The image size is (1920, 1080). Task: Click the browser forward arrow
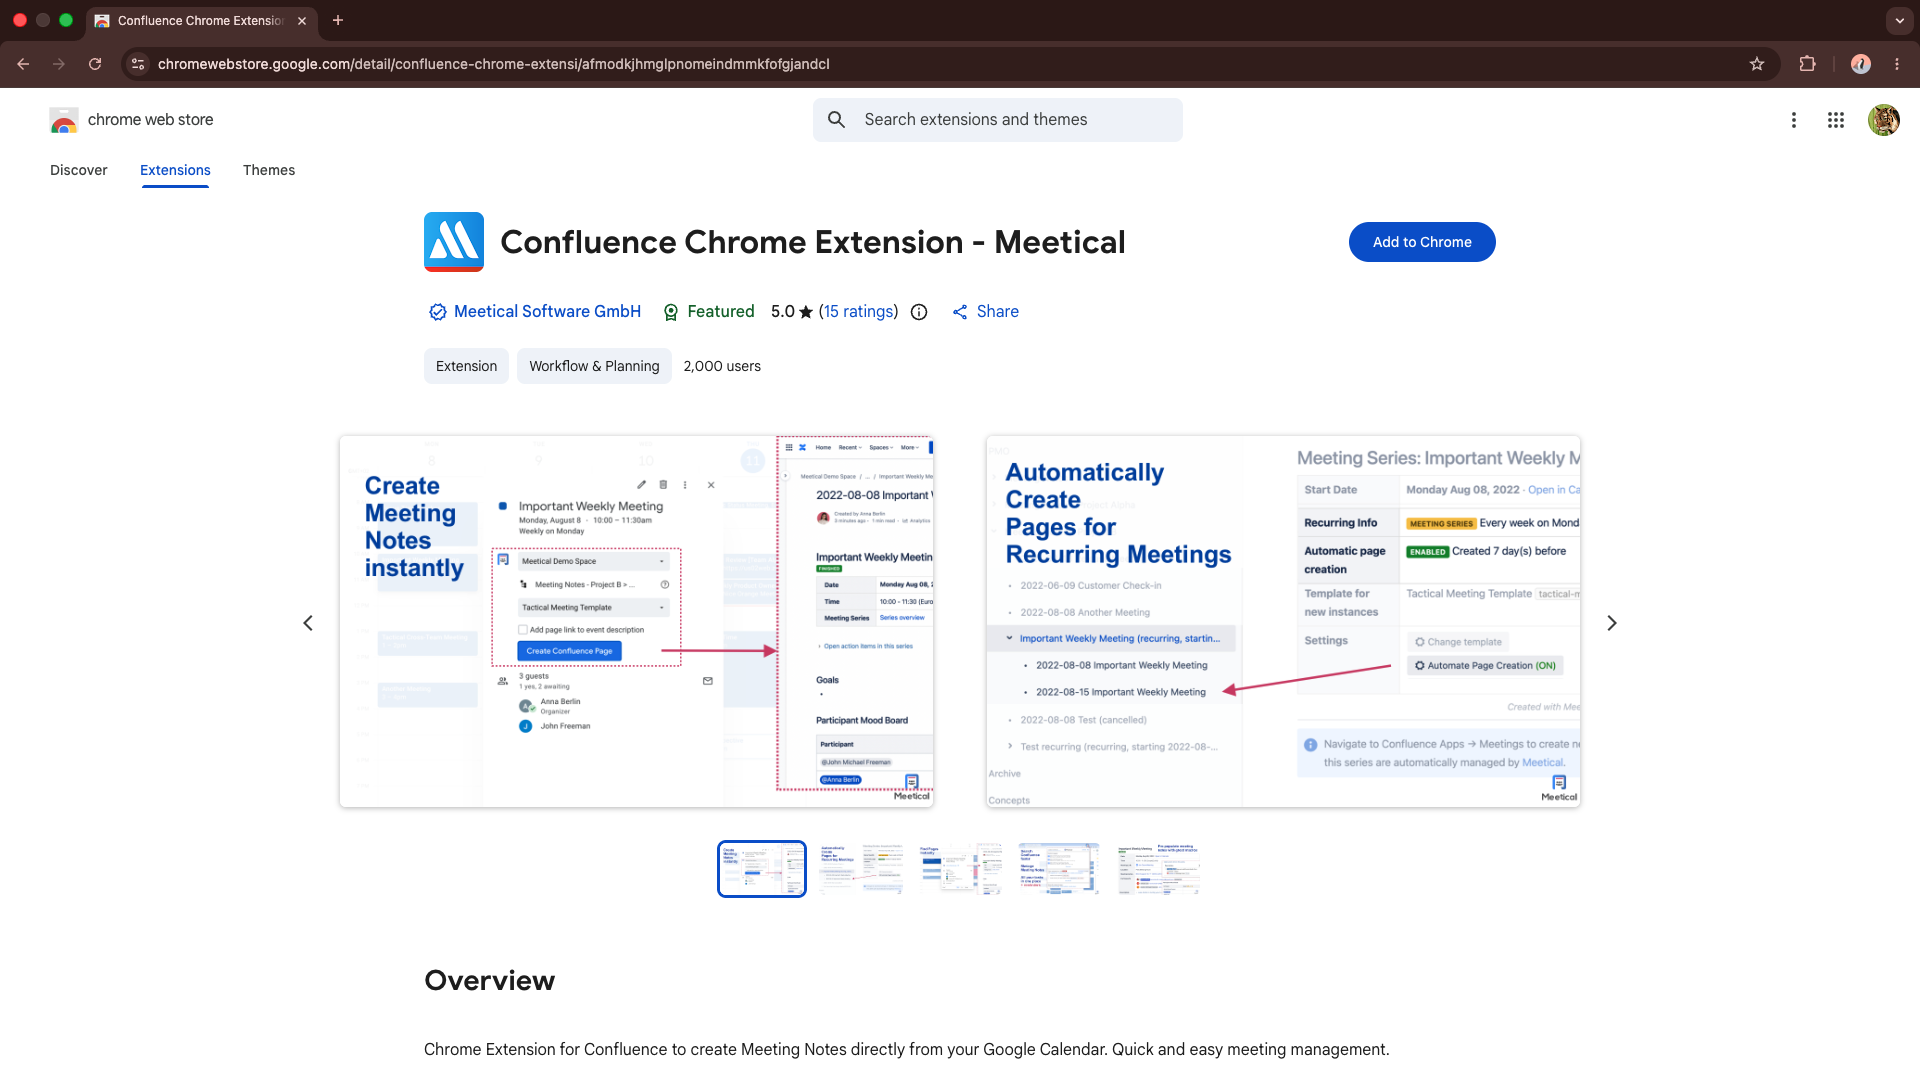pos(59,64)
